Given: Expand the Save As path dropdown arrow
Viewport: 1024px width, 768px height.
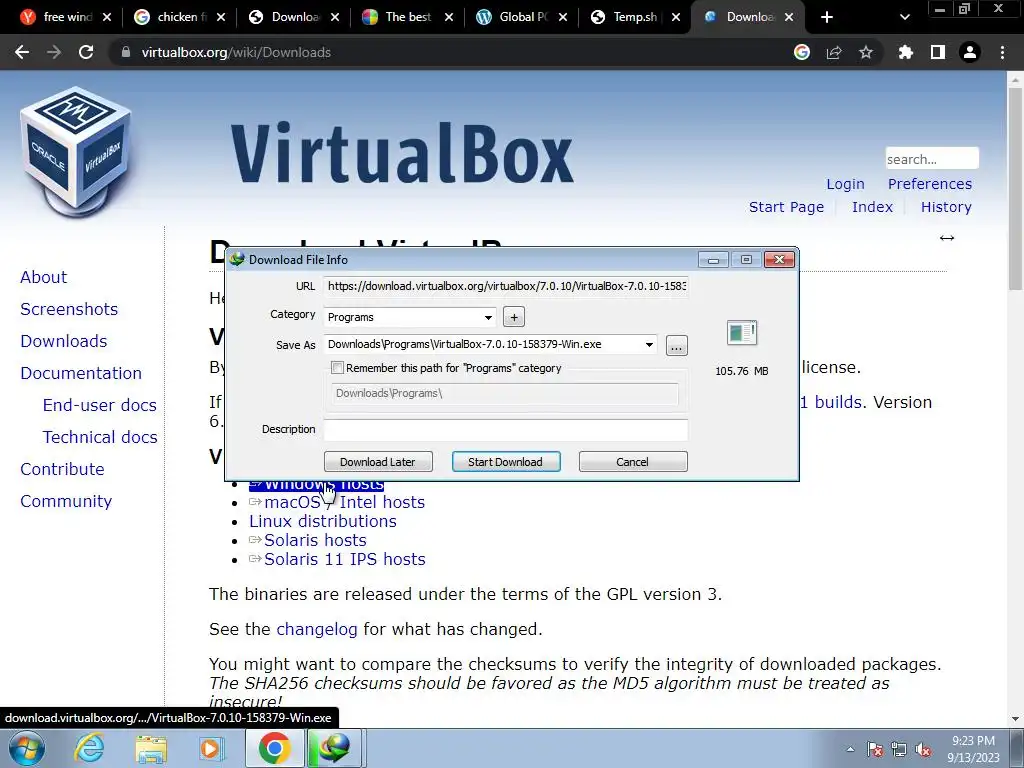Looking at the screenshot, I should 649,345.
